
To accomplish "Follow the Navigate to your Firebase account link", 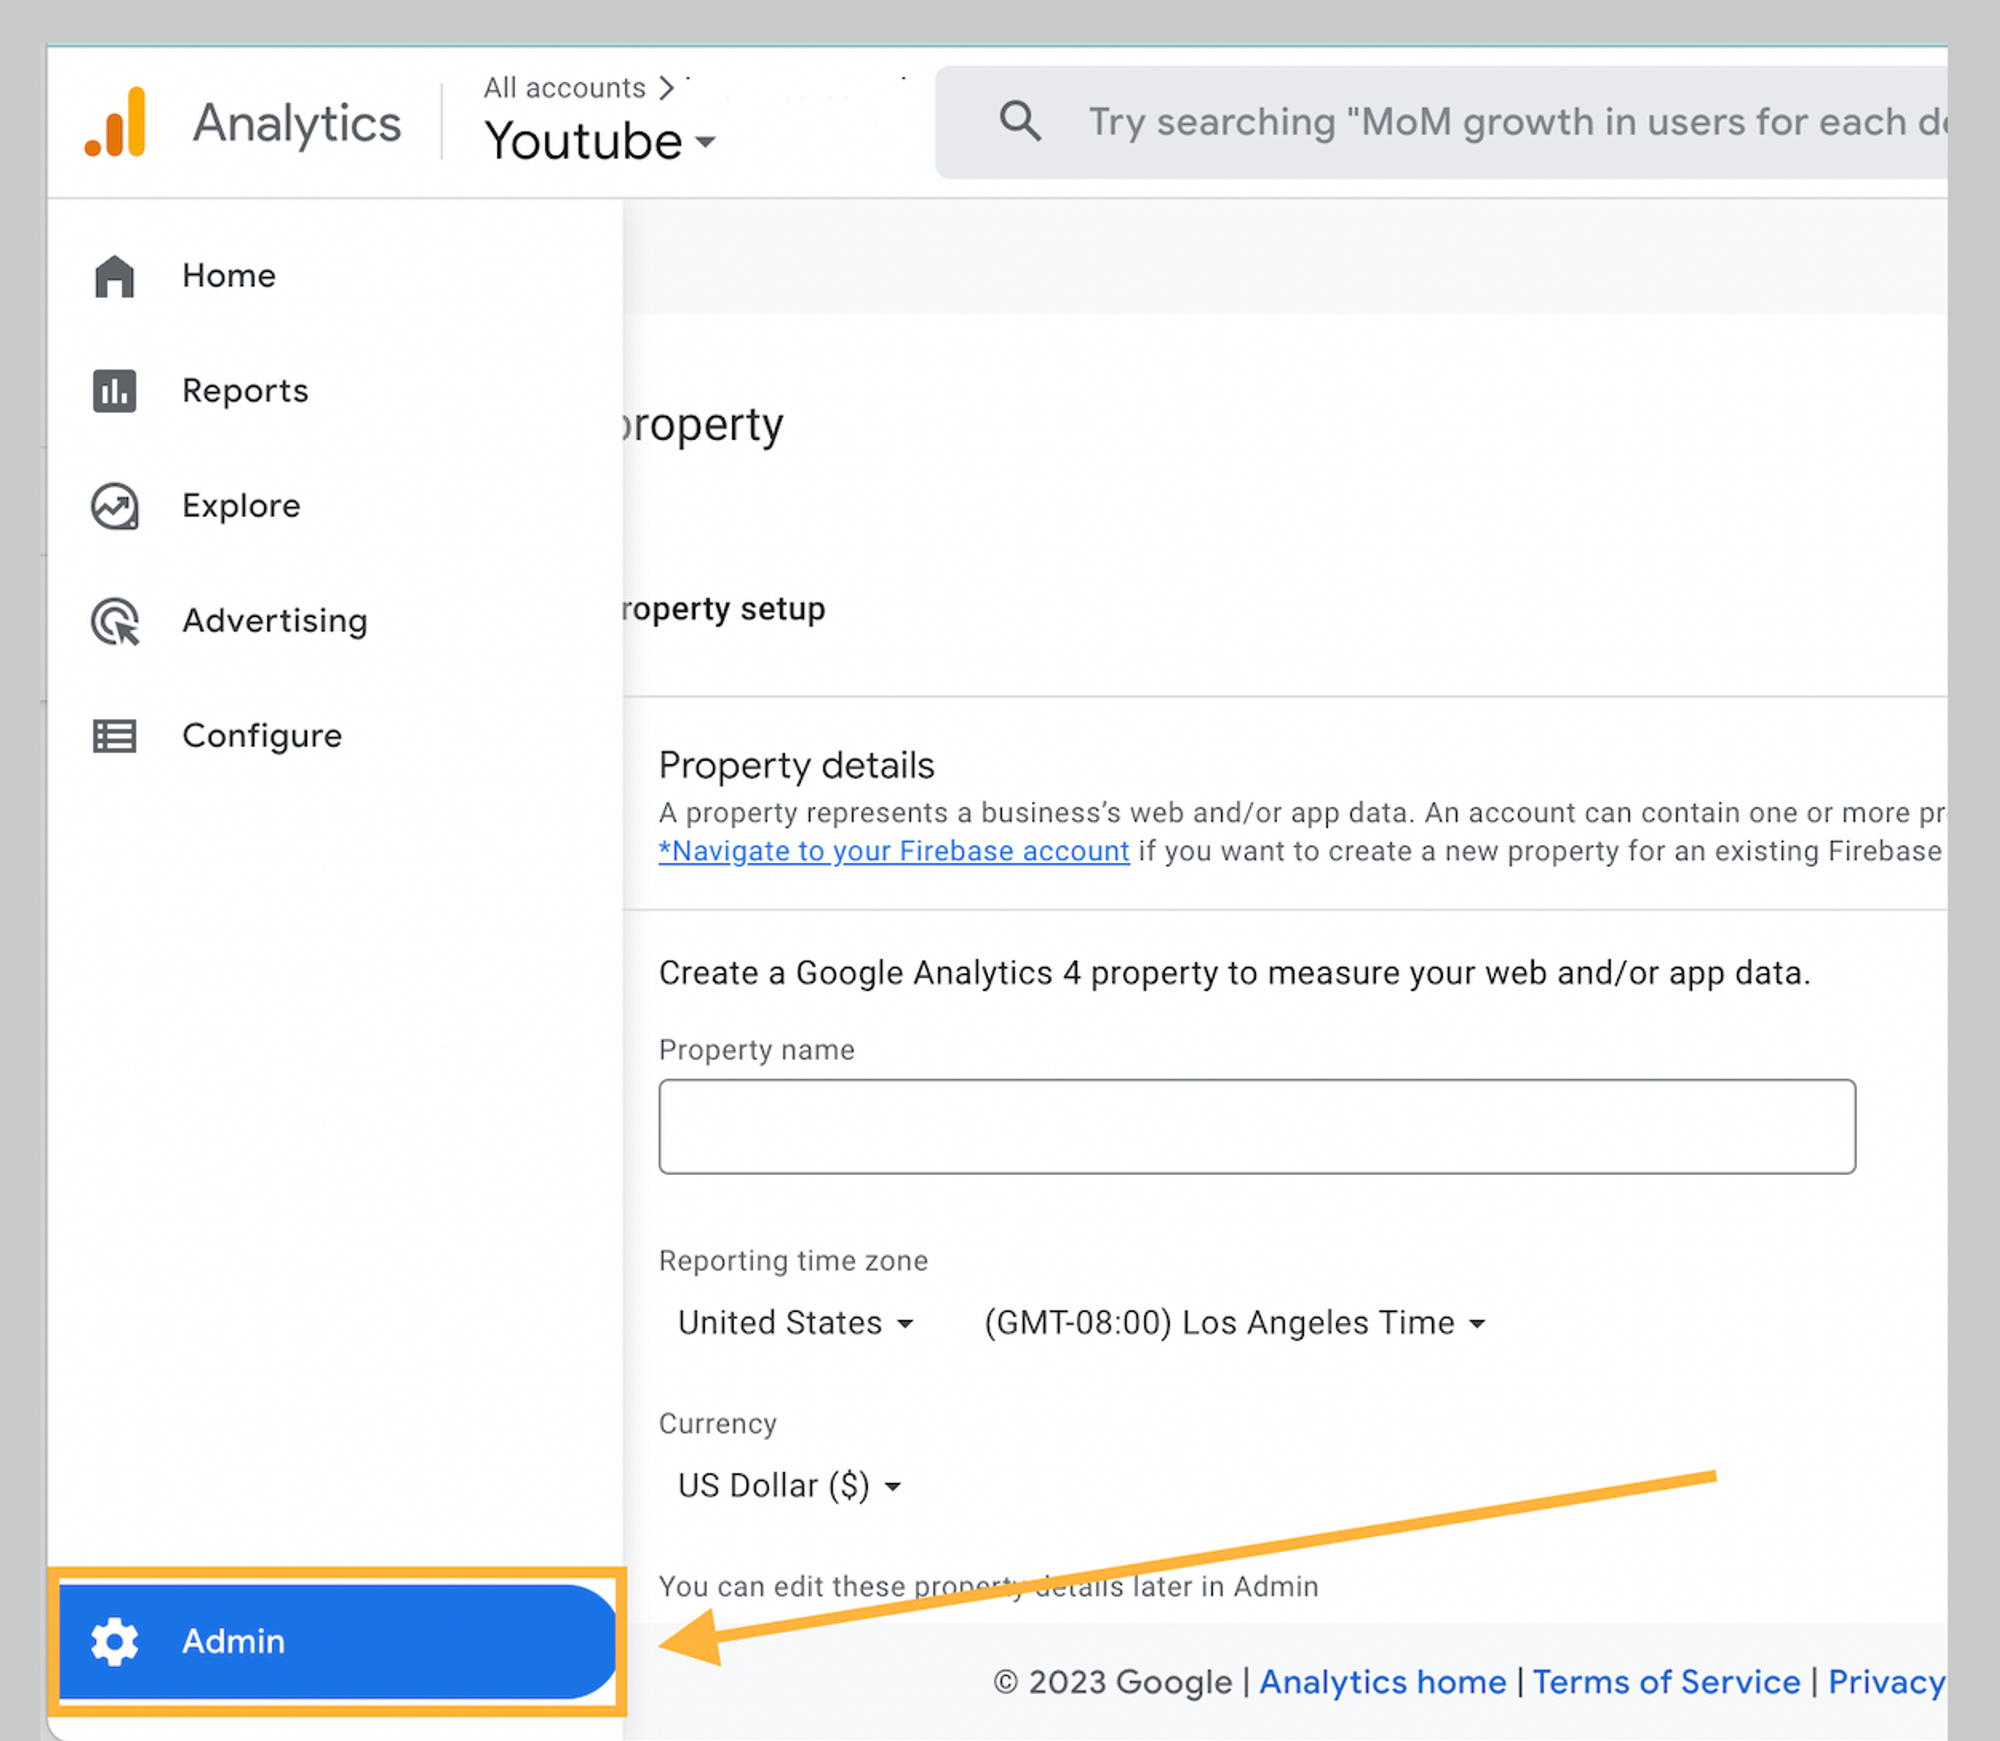I will coord(894,851).
